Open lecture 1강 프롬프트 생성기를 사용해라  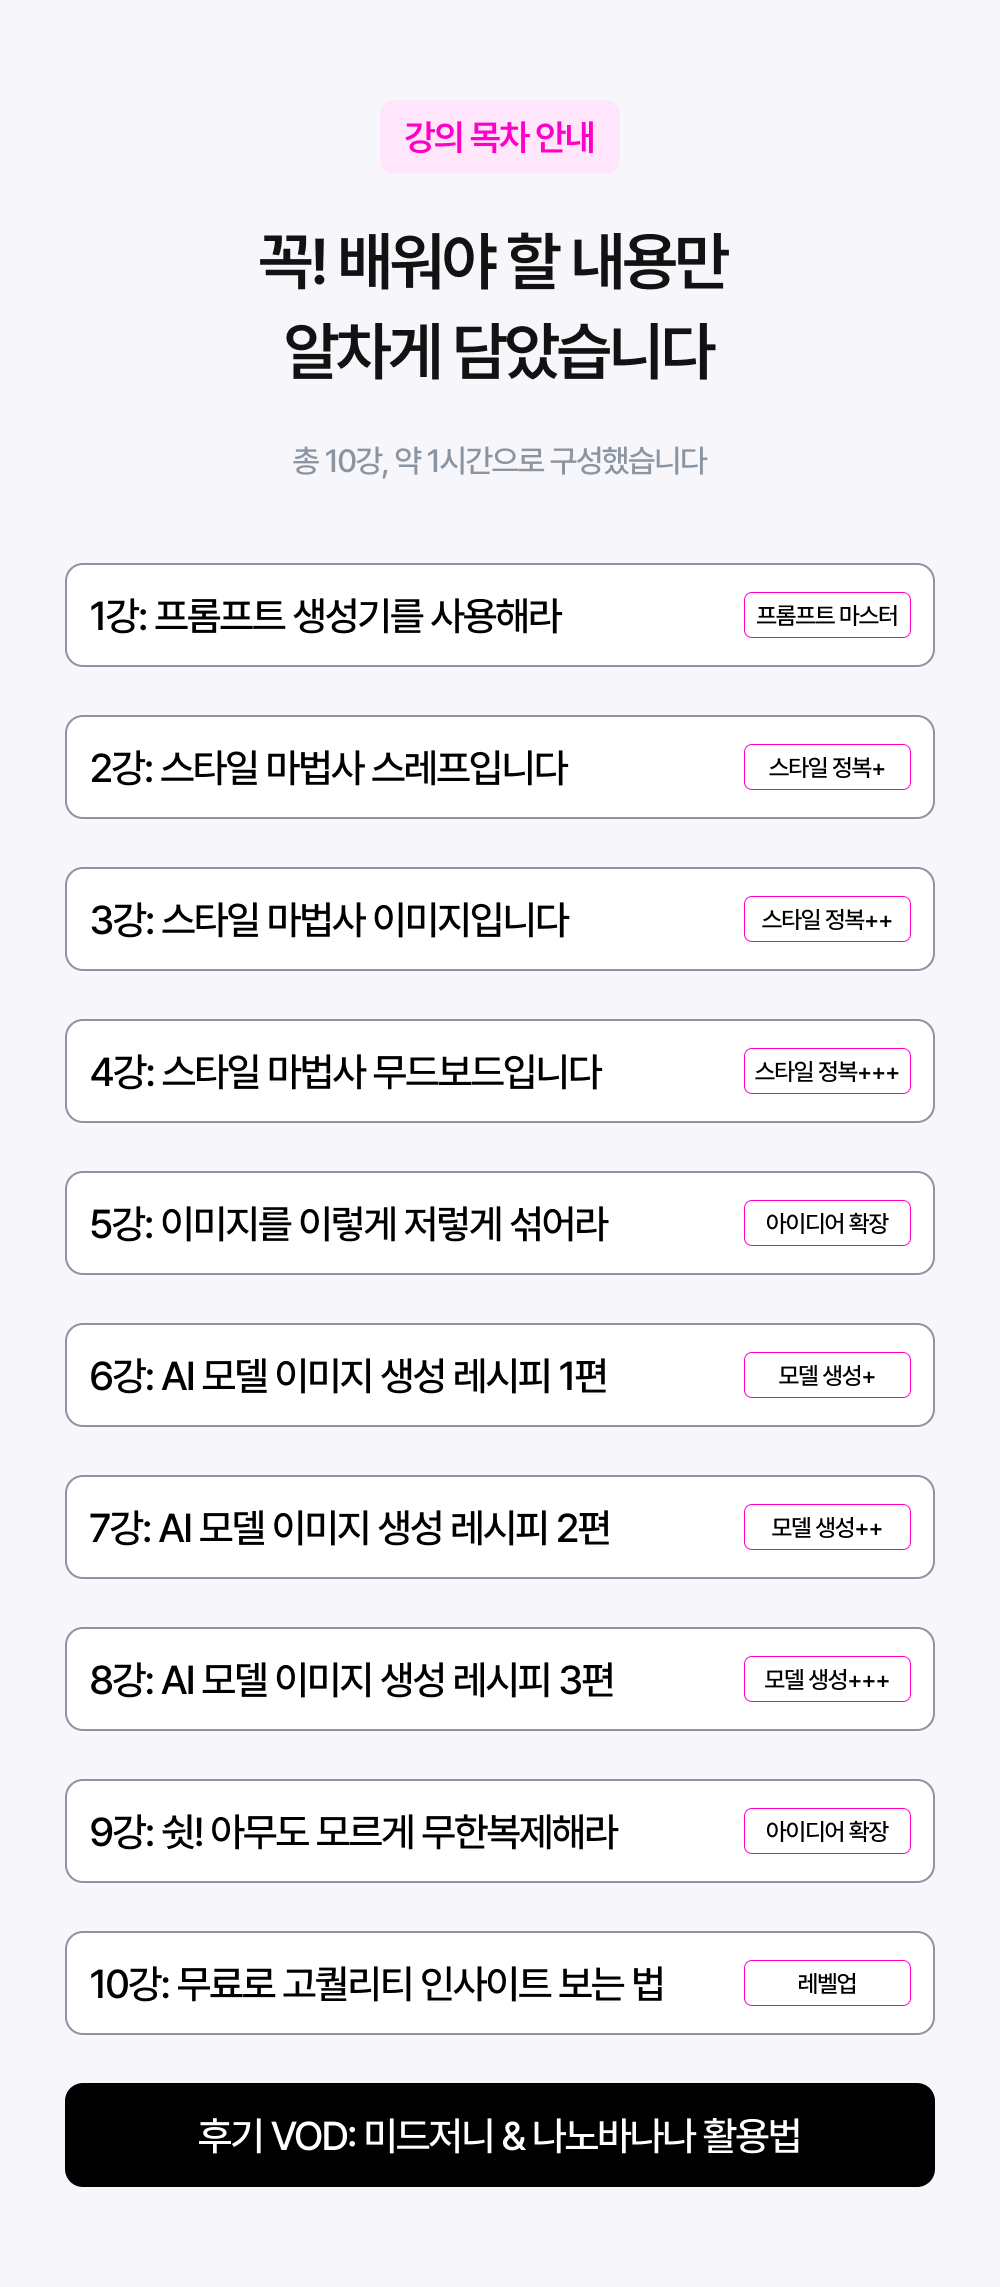[x=326, y=616]
